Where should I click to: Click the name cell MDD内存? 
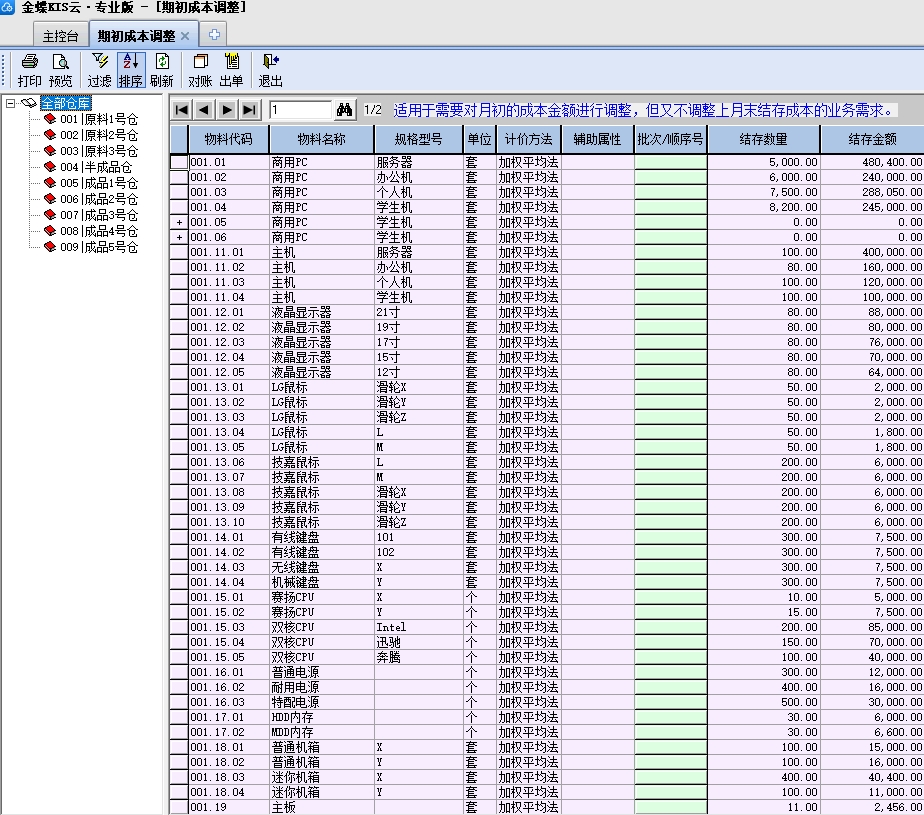(x=322, y=732)
